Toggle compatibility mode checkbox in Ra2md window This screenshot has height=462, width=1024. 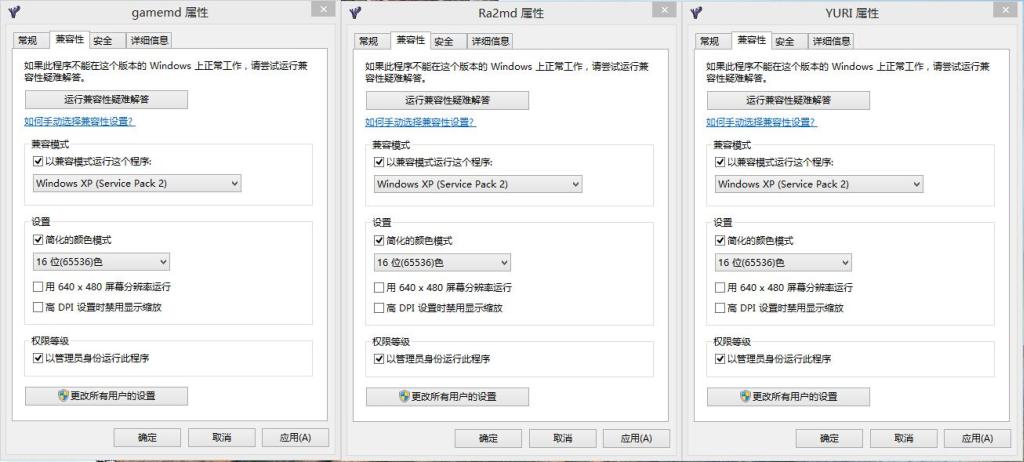(378, 162)
